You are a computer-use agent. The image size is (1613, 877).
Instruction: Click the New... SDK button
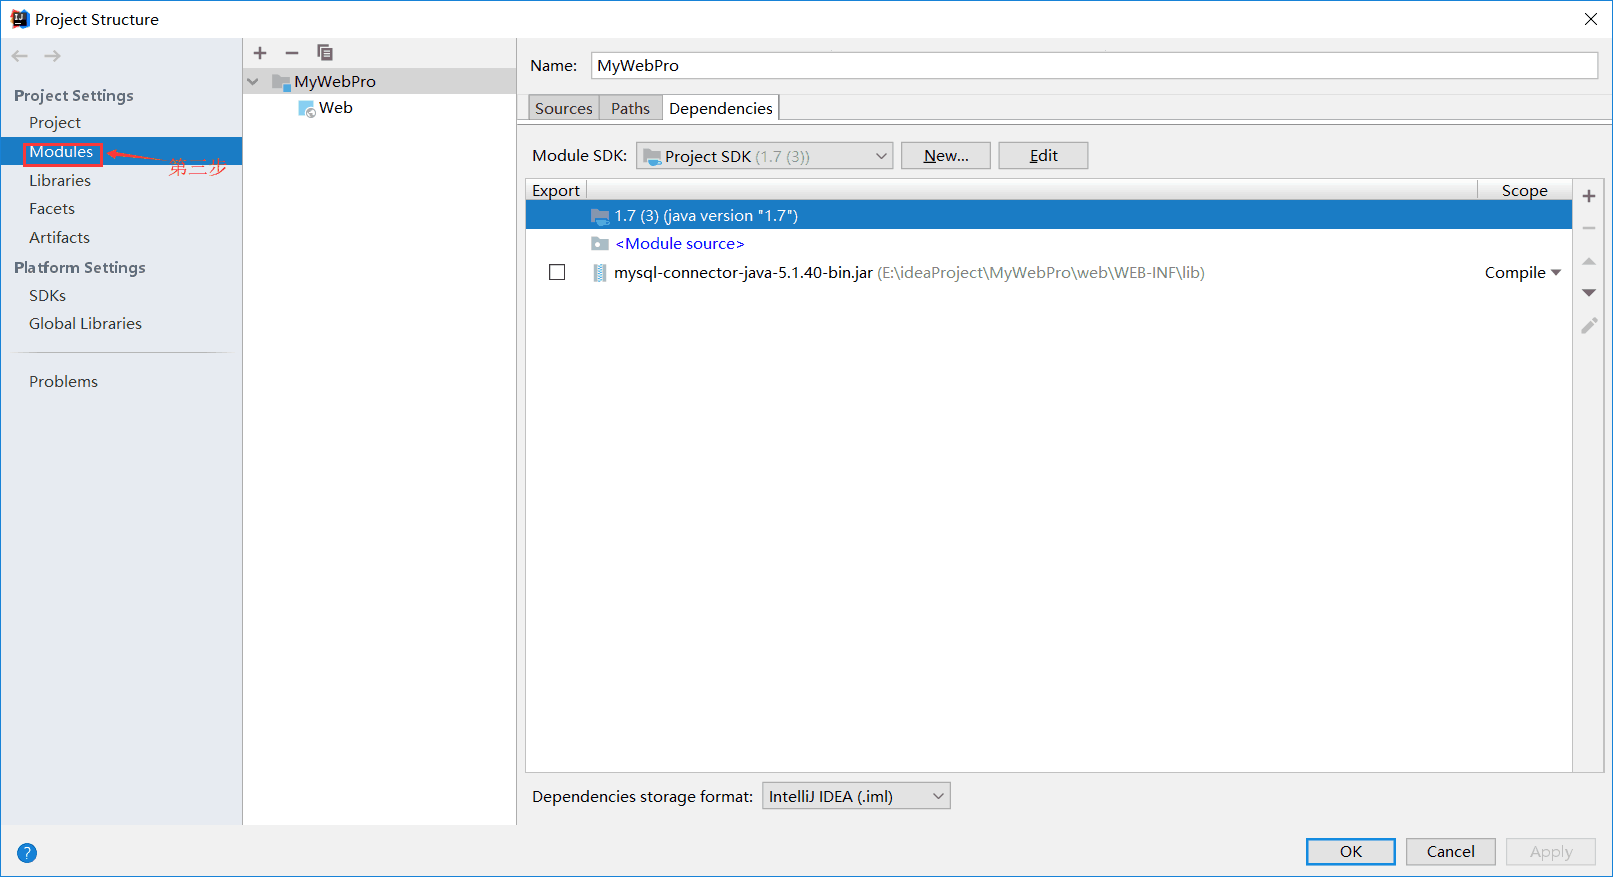point(946,156)
